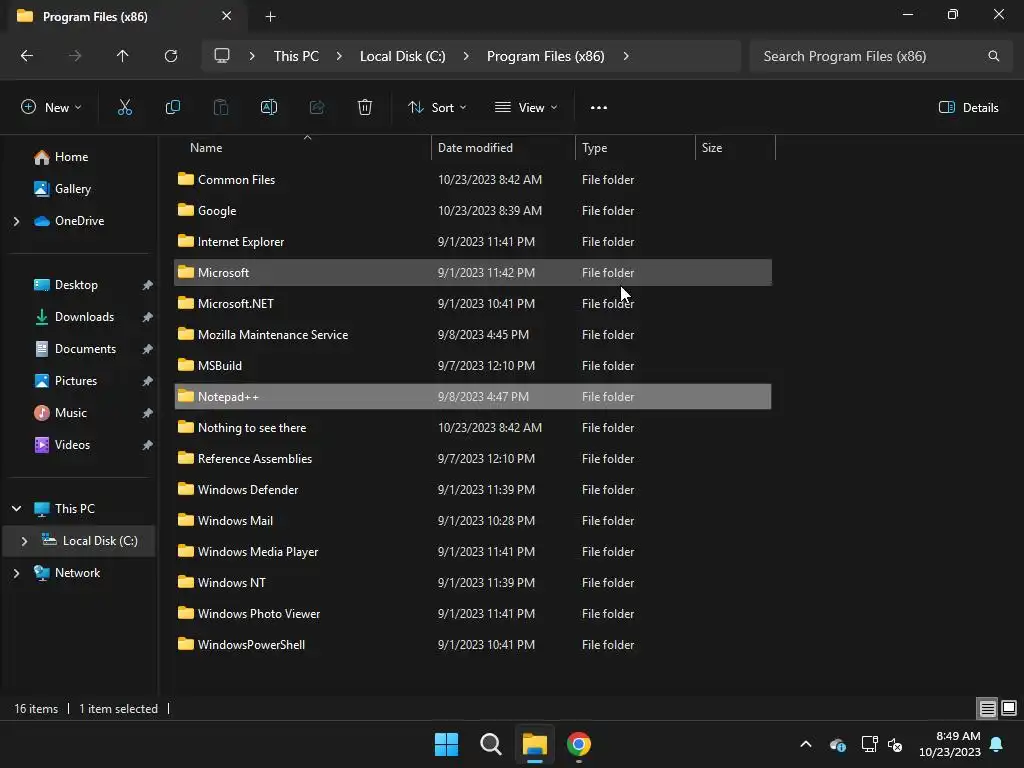Open Videos in navigation pane
Screen dimensions: 1024x768
click(x=72, y=445)
